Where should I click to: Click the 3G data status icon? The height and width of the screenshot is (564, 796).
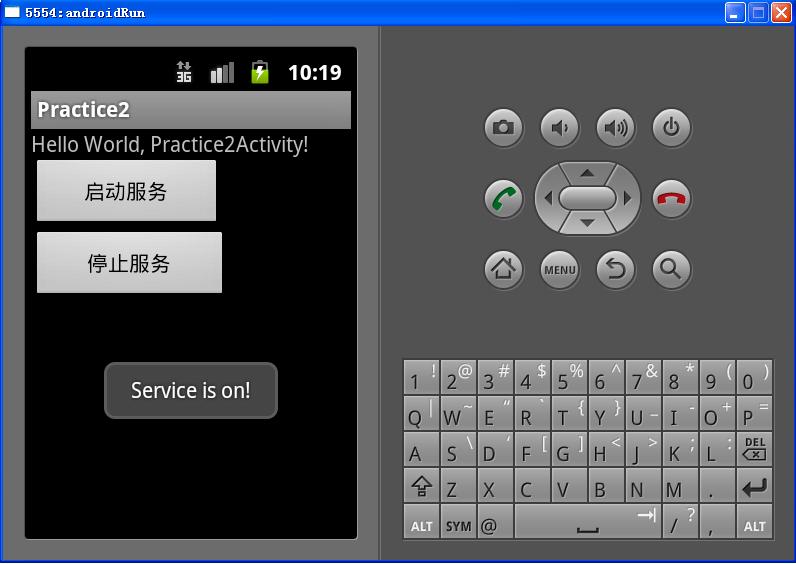(184, 72)
